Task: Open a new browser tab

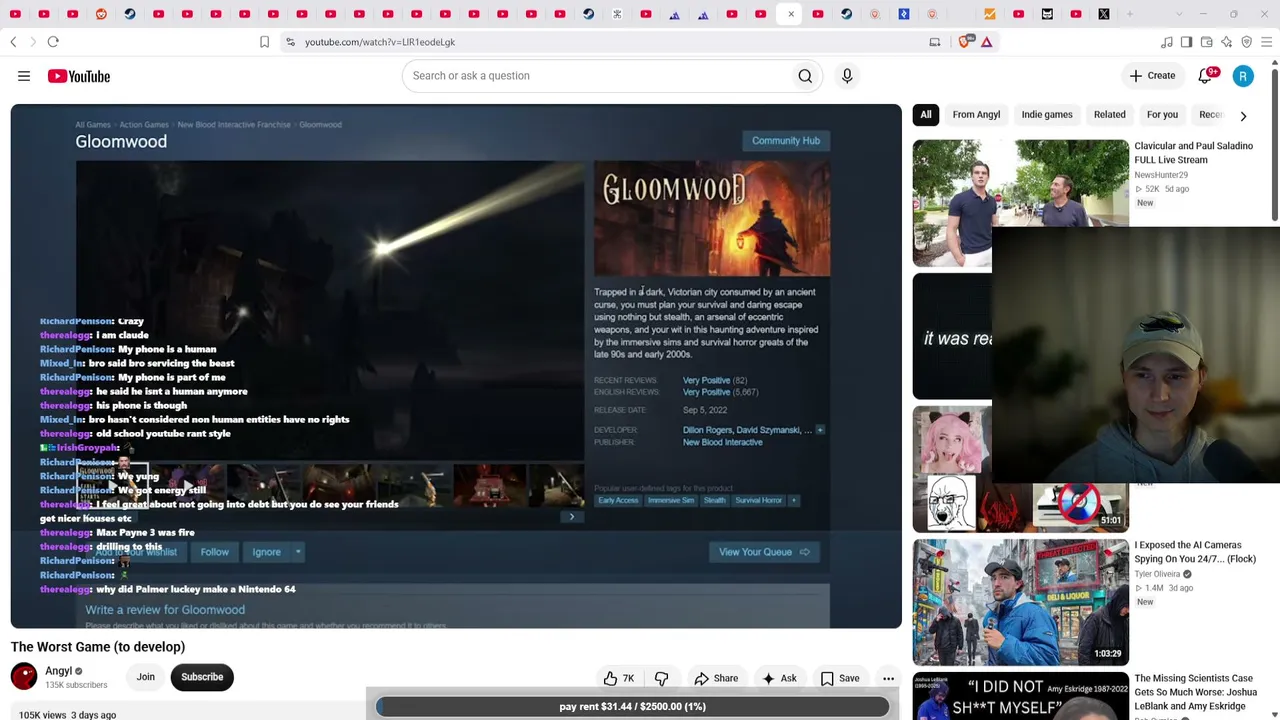Action: tap(1130, 14)
